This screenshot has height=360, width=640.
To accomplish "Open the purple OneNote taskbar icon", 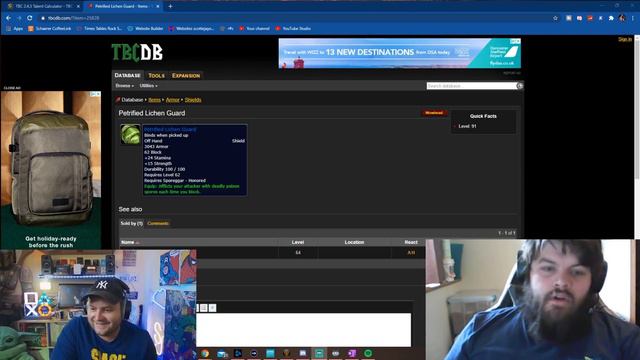I will (352, 353).
